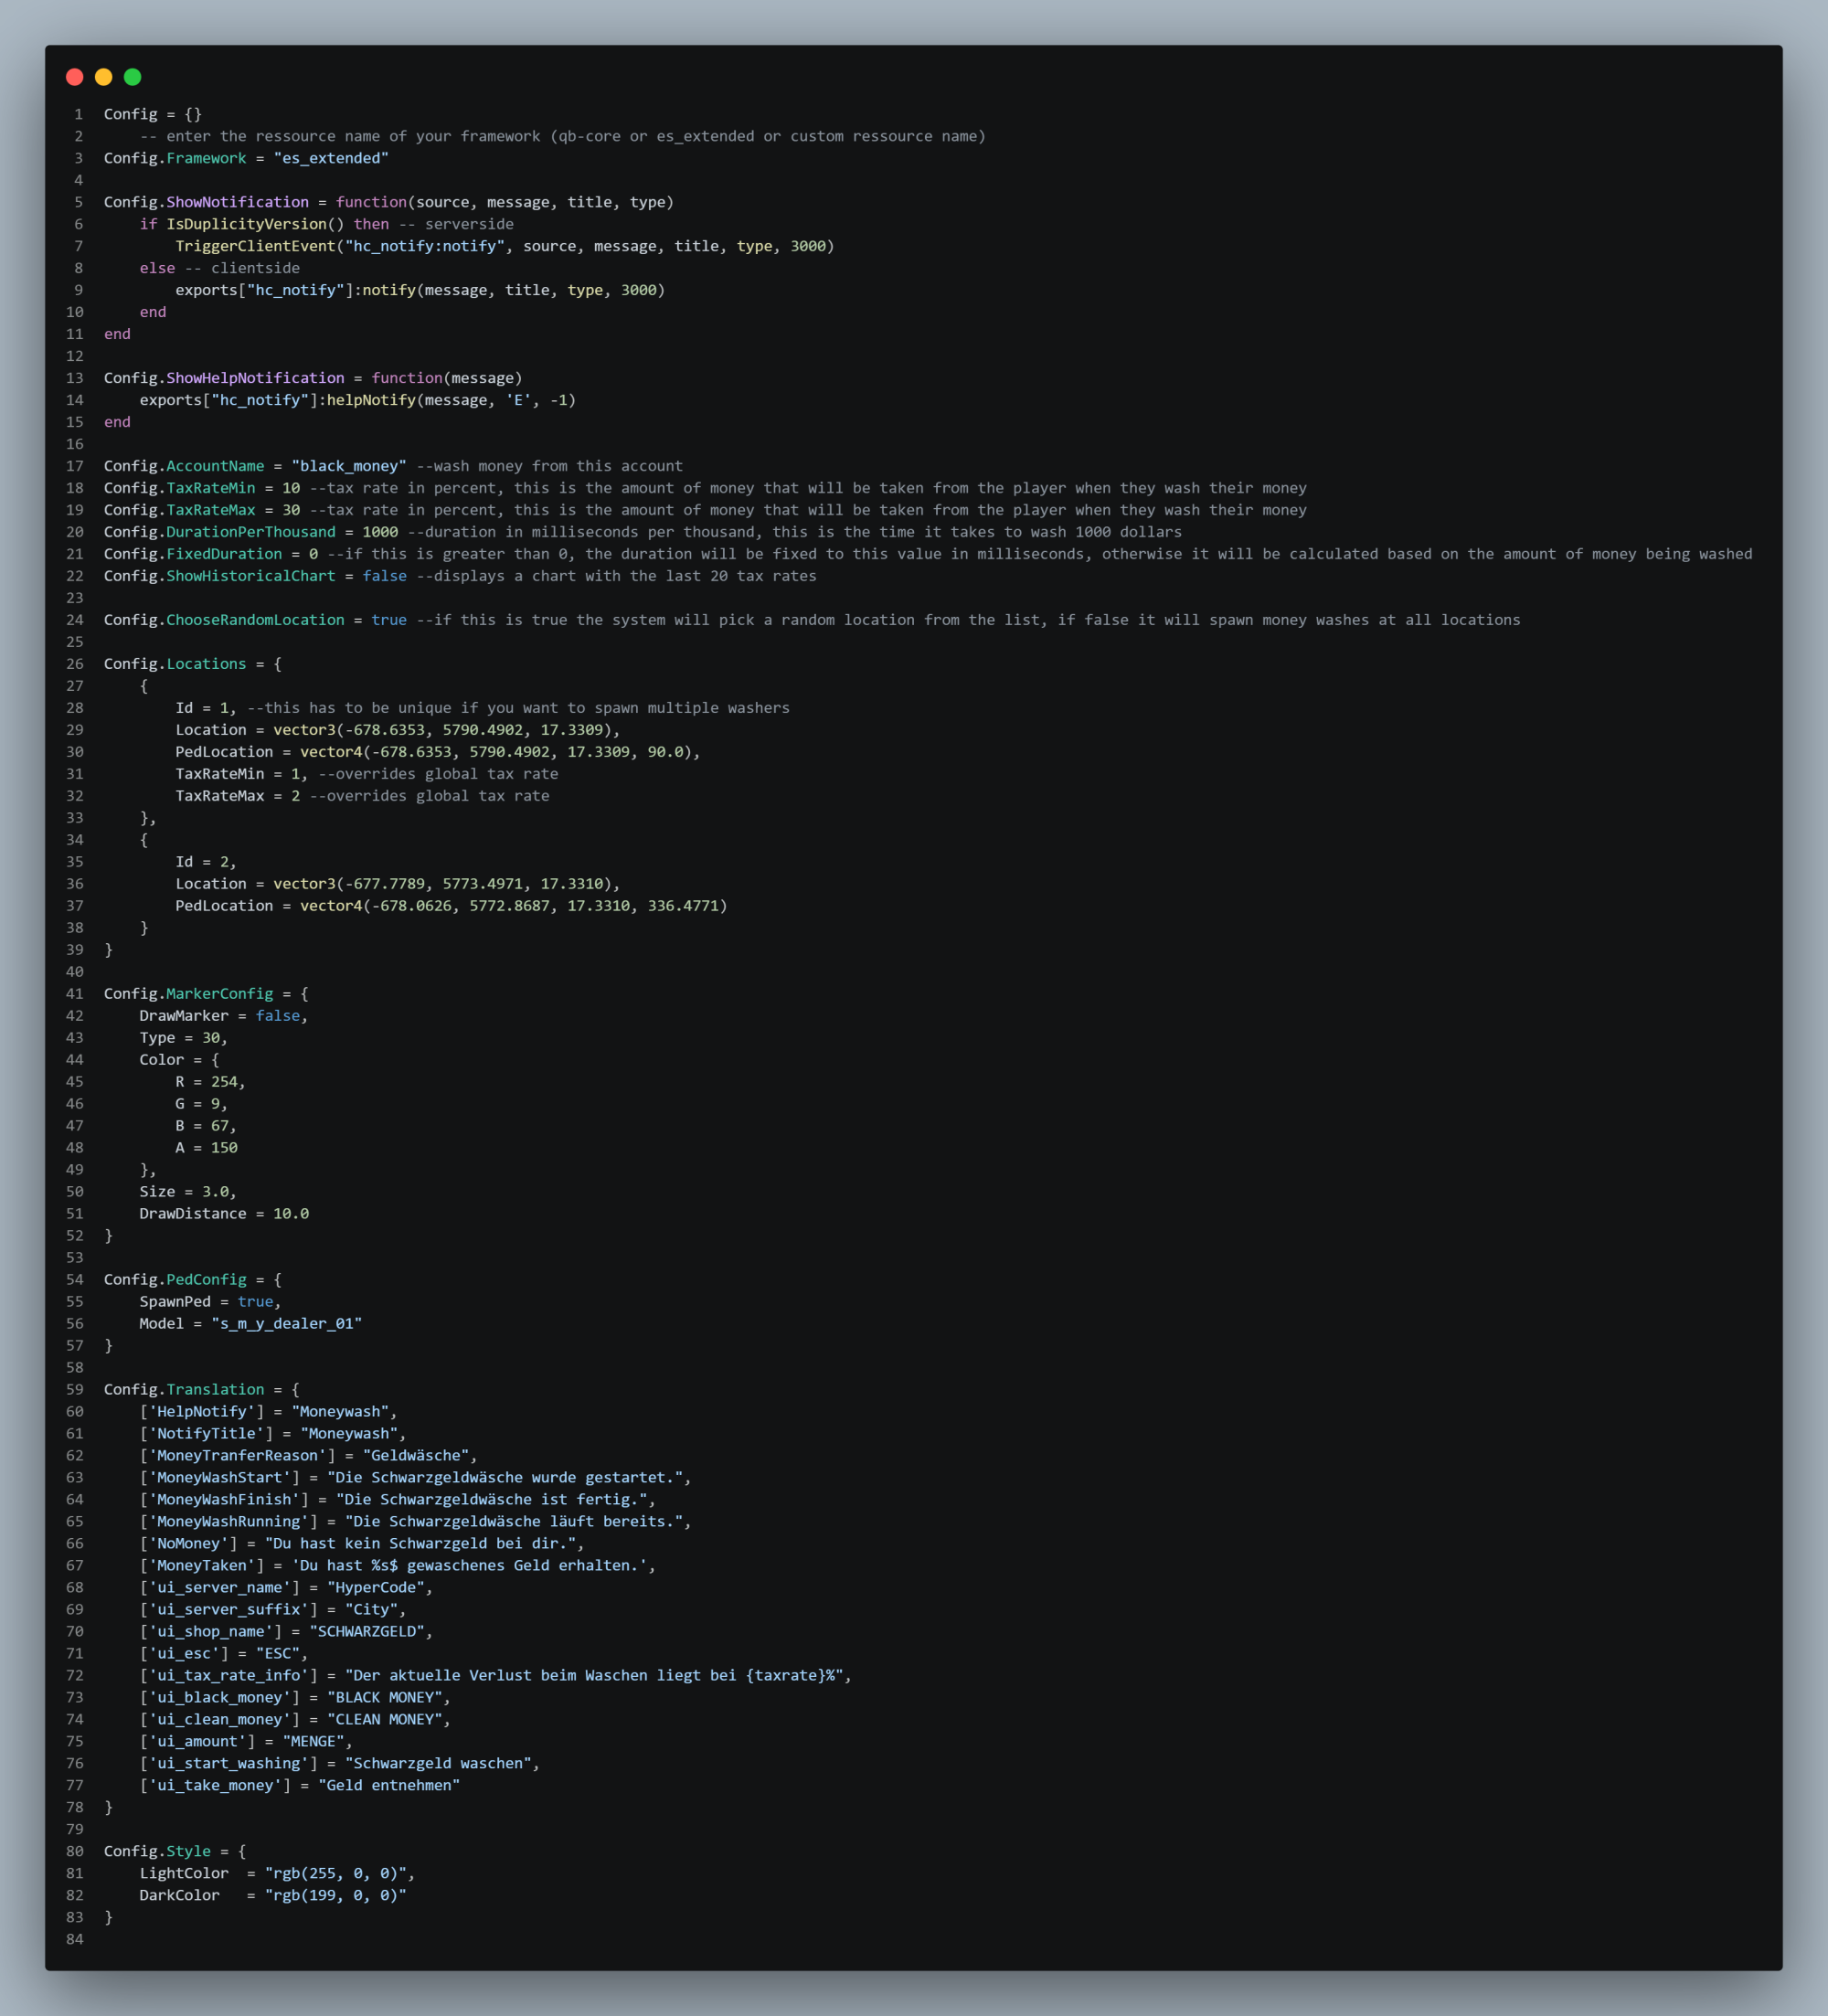Click line number 5 in gutter
Image resolution: width=1828 pixels, height=2016 pixels.
point(78,202)
